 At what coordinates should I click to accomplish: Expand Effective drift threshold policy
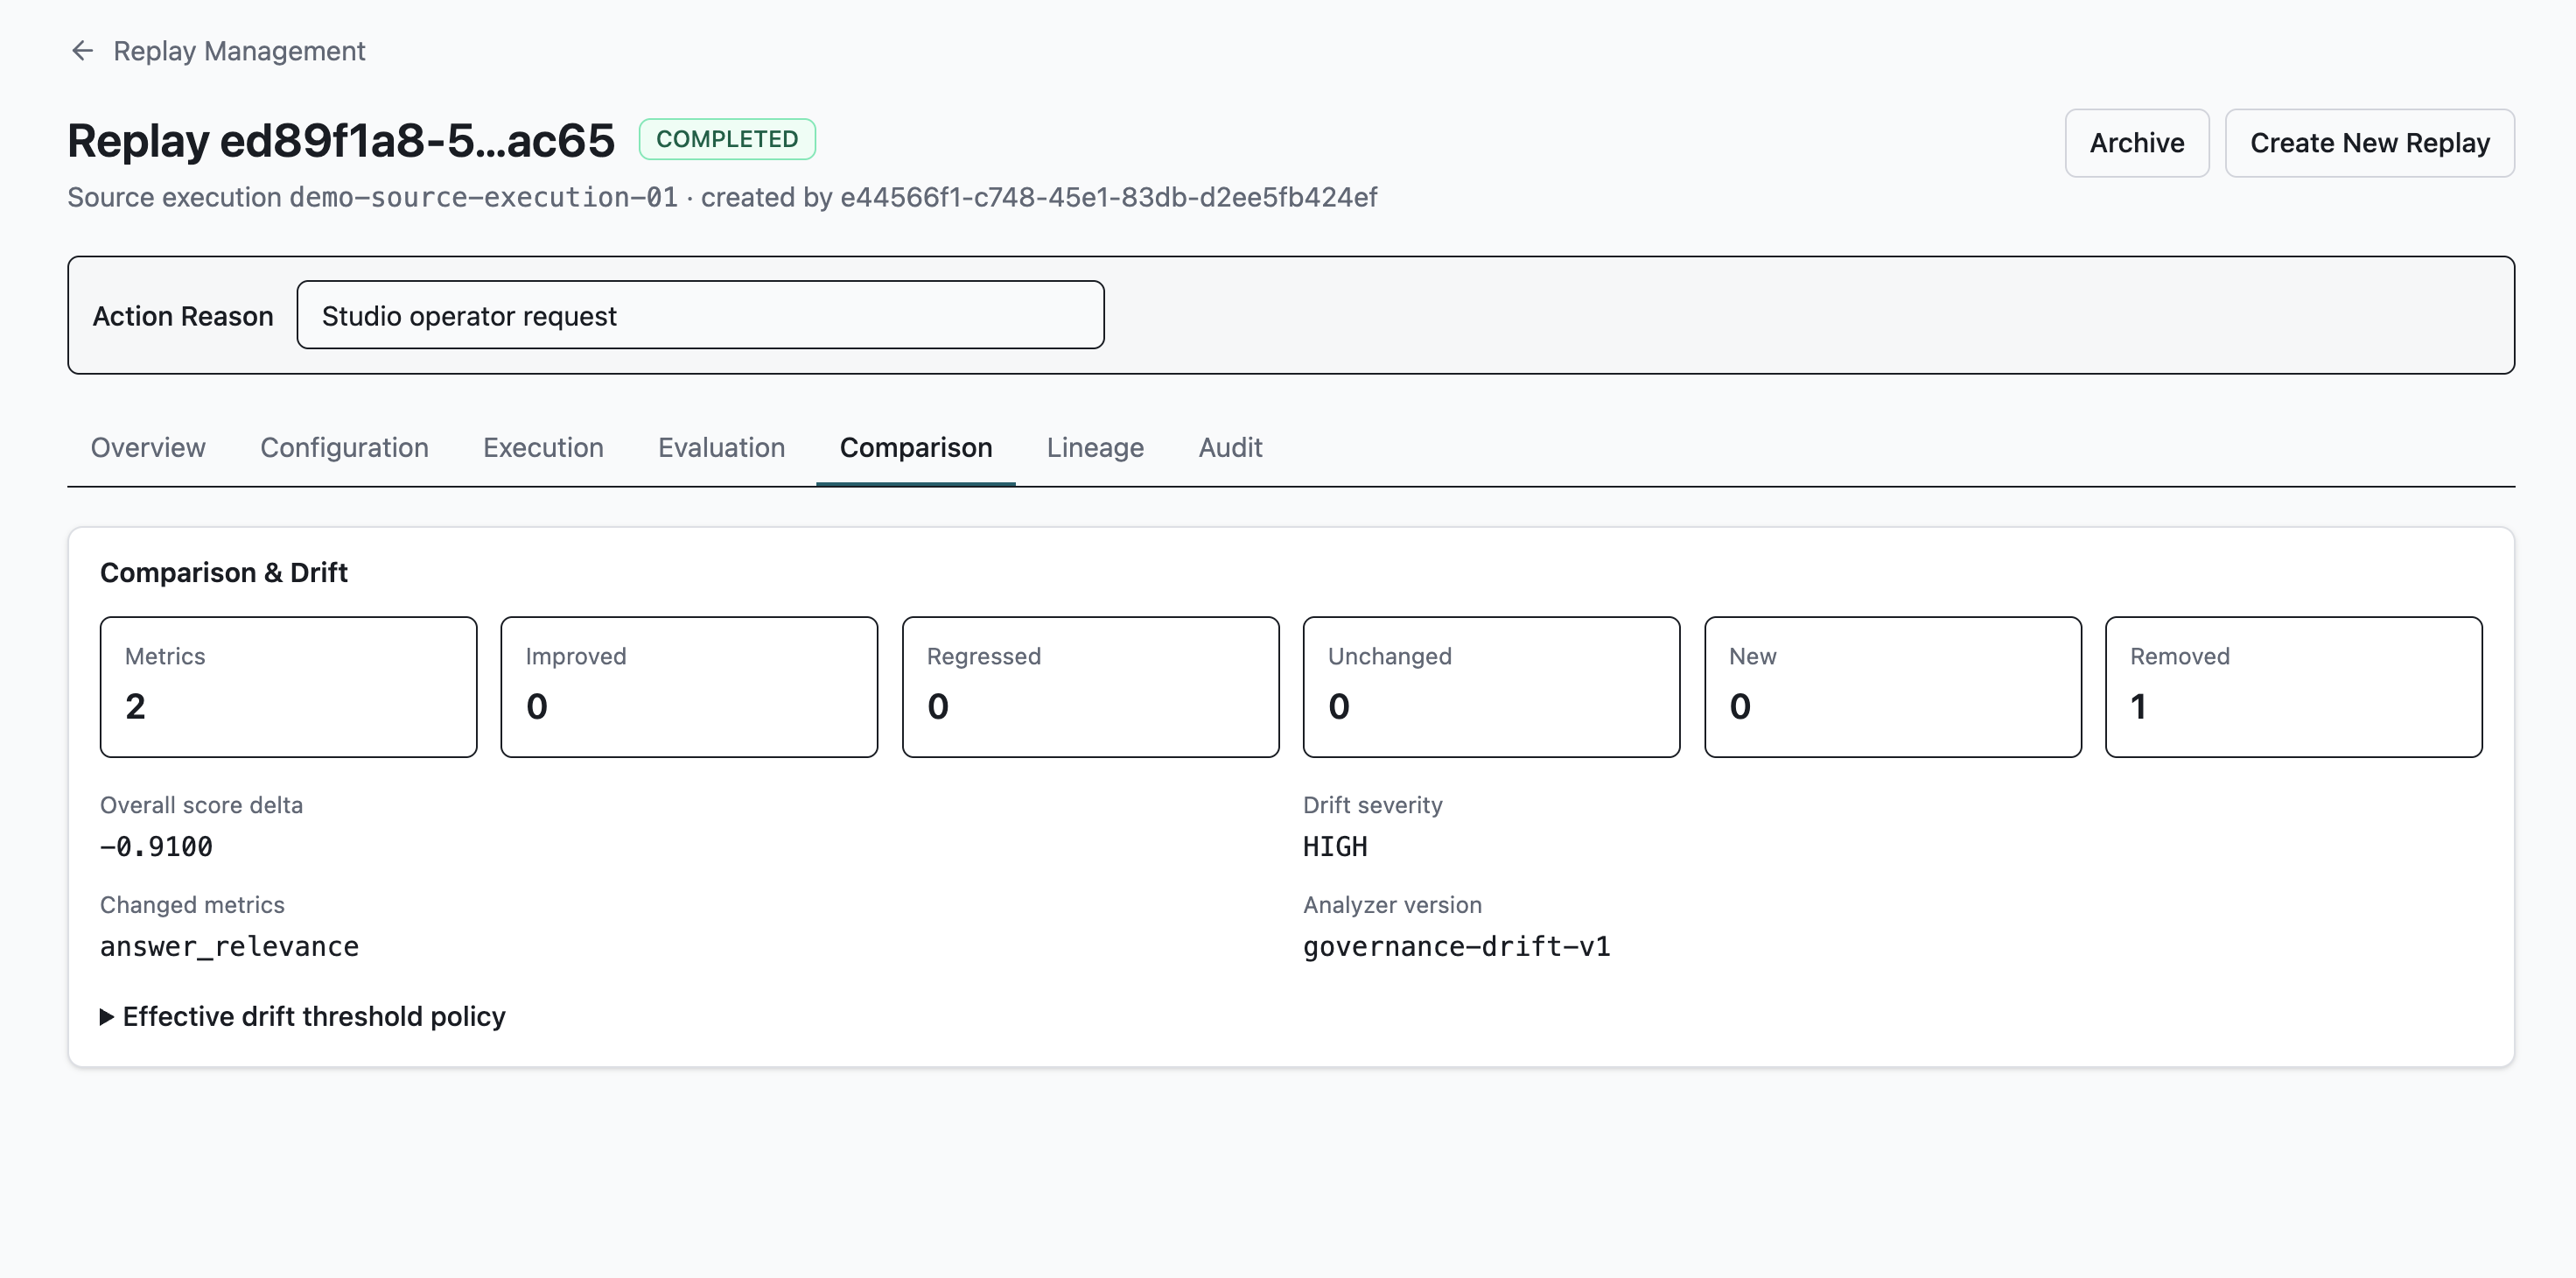[303, 1017]
